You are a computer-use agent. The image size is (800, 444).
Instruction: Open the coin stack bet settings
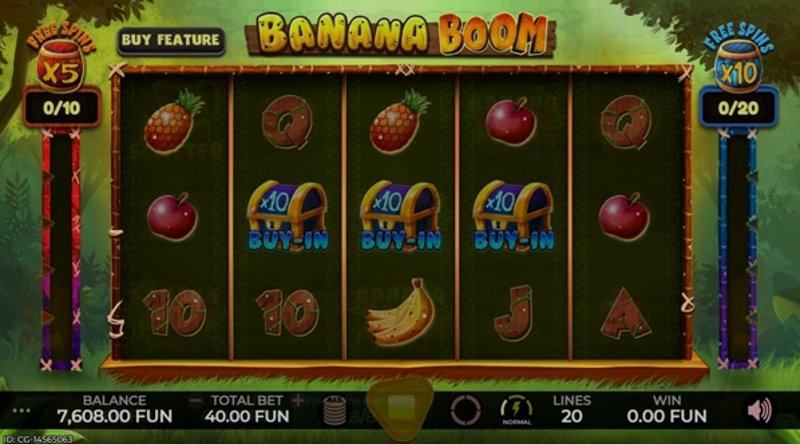[x=335, y=410]
